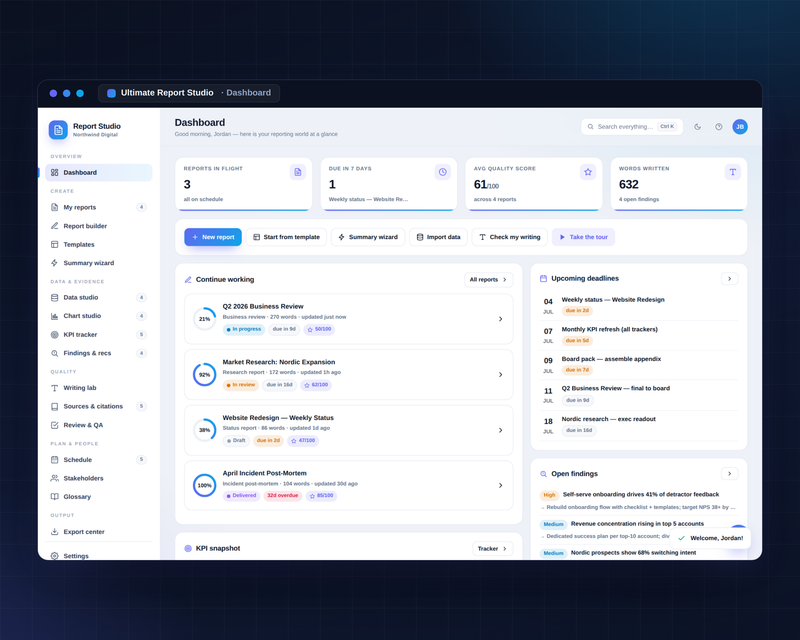The image size is (800, 640).
Task: Go to Dashboard in the sidebar
Action: click(x=98, y=173)
